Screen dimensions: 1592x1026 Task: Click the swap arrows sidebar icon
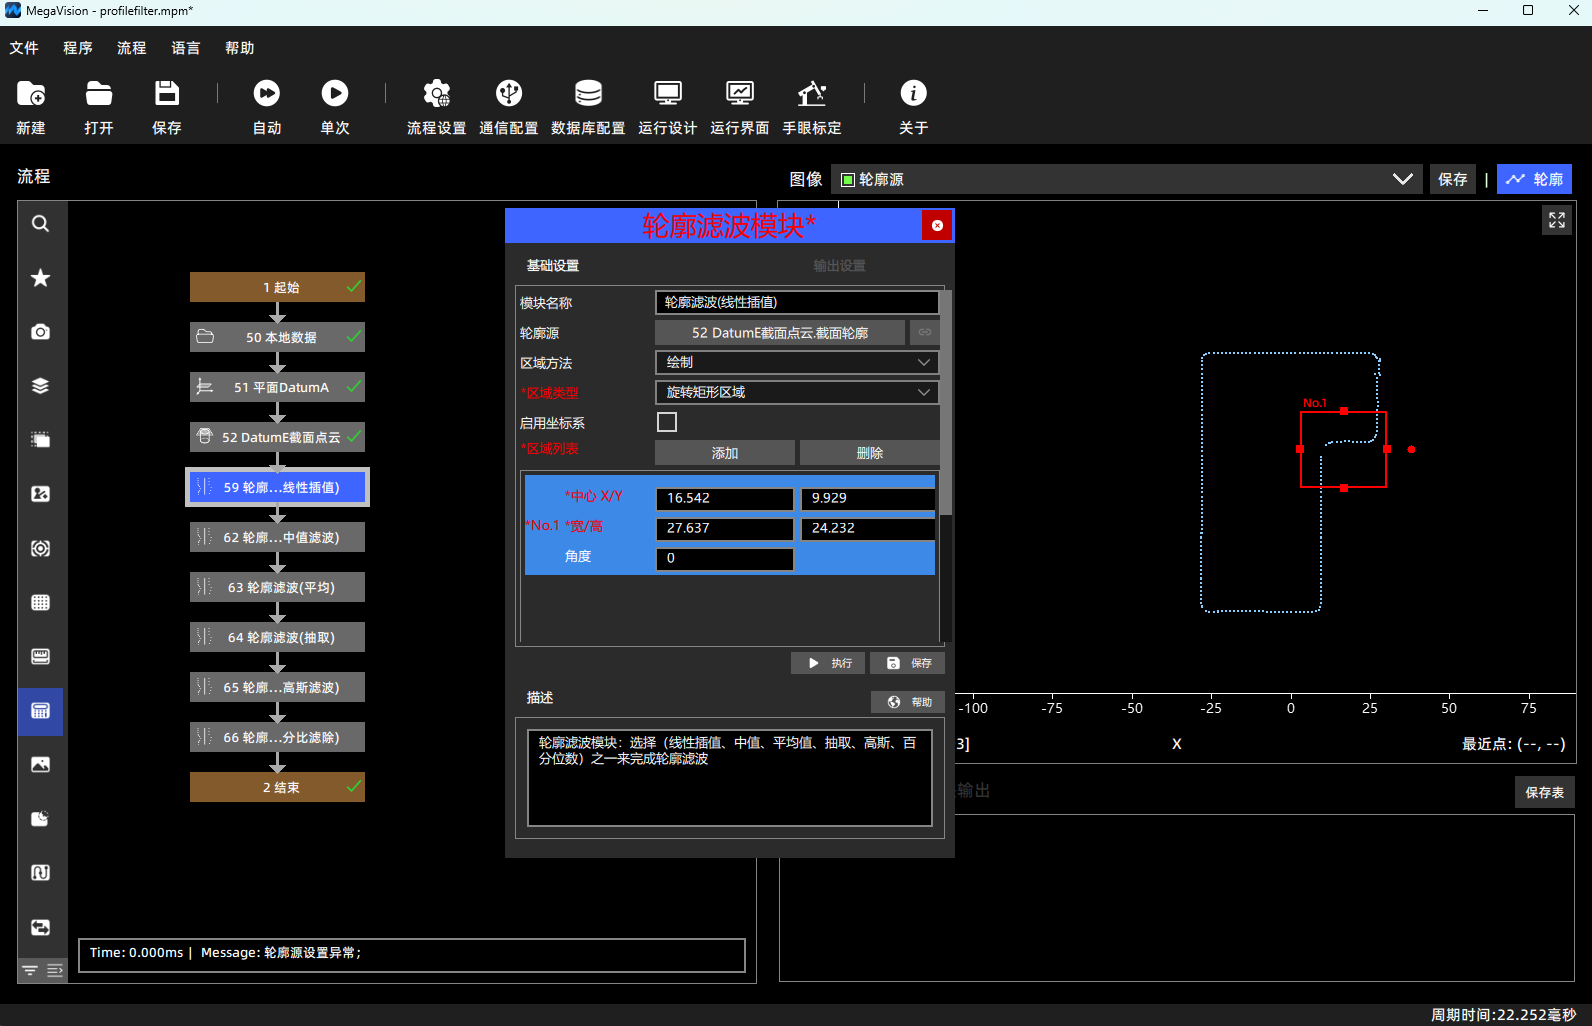(x=40, y=927)
